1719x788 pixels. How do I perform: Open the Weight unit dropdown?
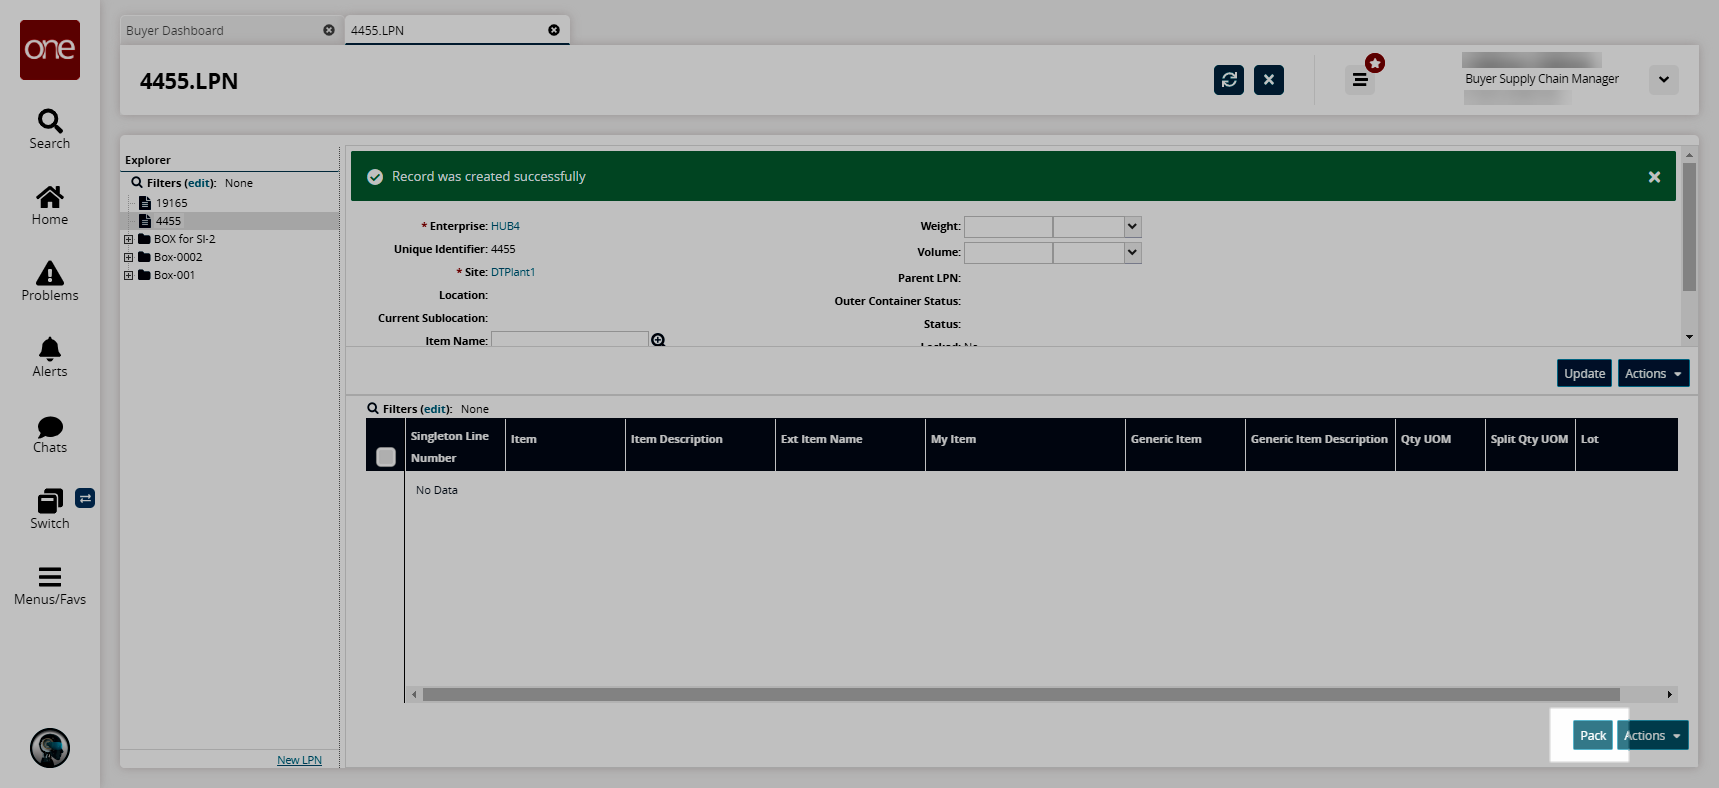pyautogui.click(x=1132, y=227)
